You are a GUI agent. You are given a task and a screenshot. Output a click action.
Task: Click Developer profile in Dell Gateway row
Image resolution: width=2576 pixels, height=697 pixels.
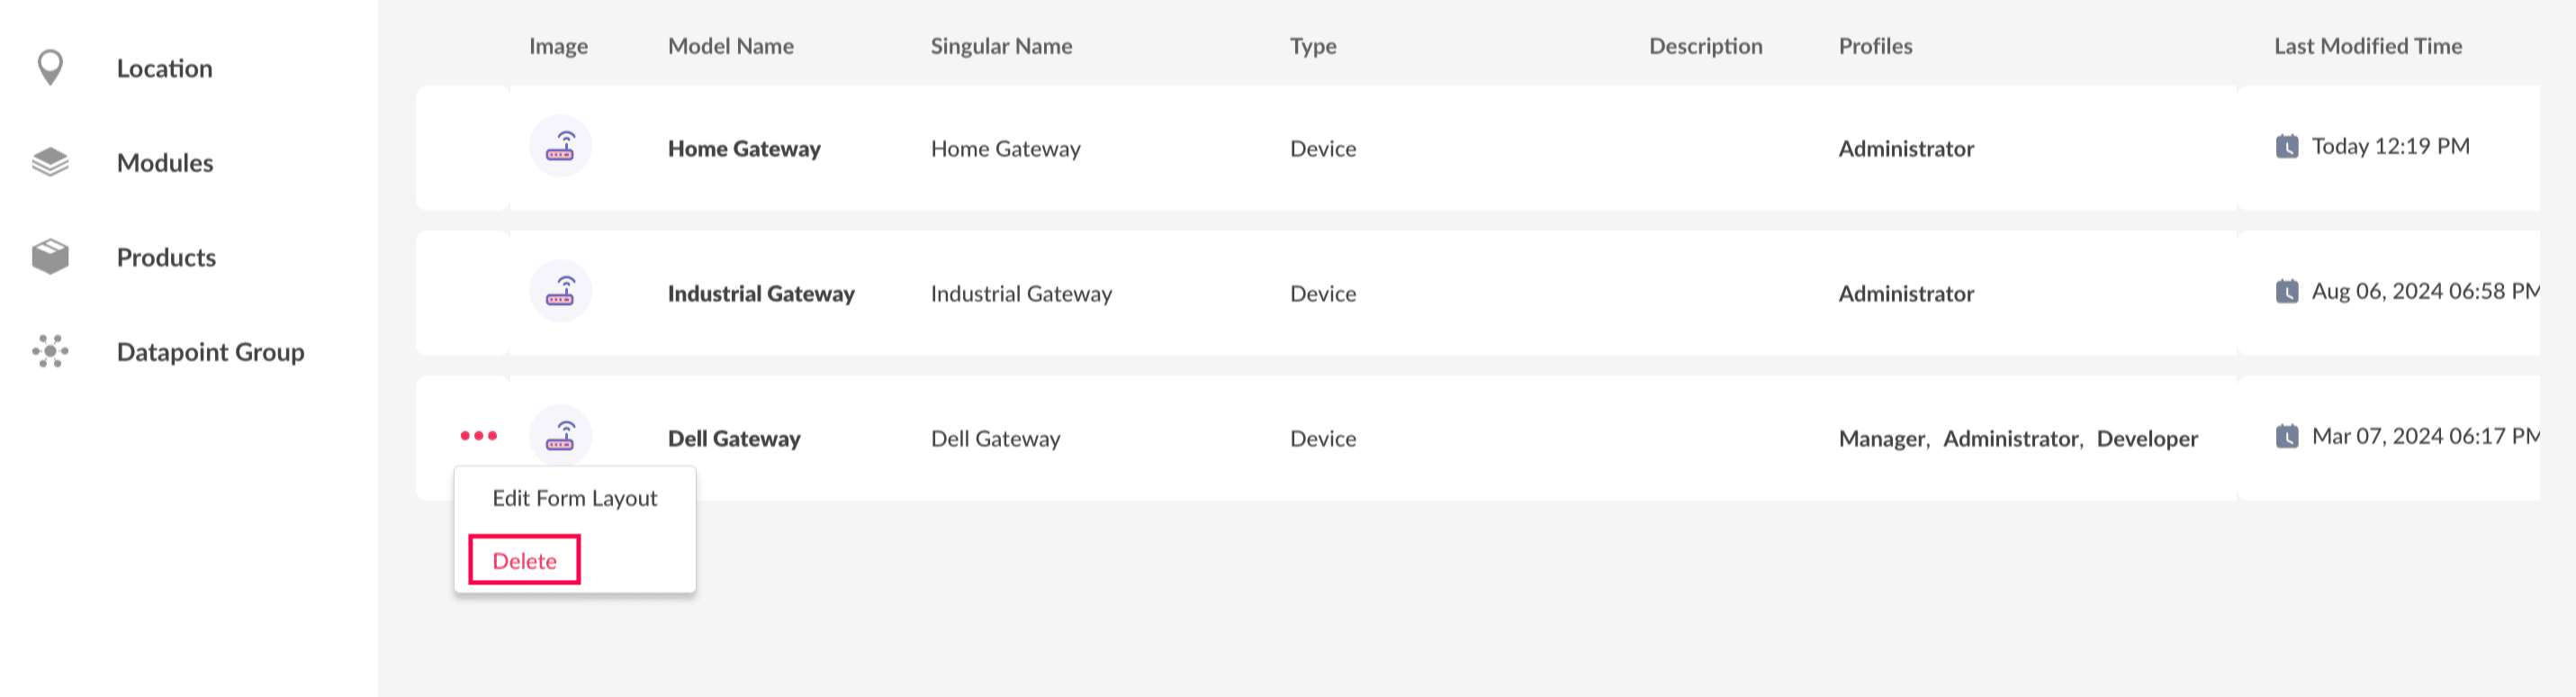point(2146,439)
